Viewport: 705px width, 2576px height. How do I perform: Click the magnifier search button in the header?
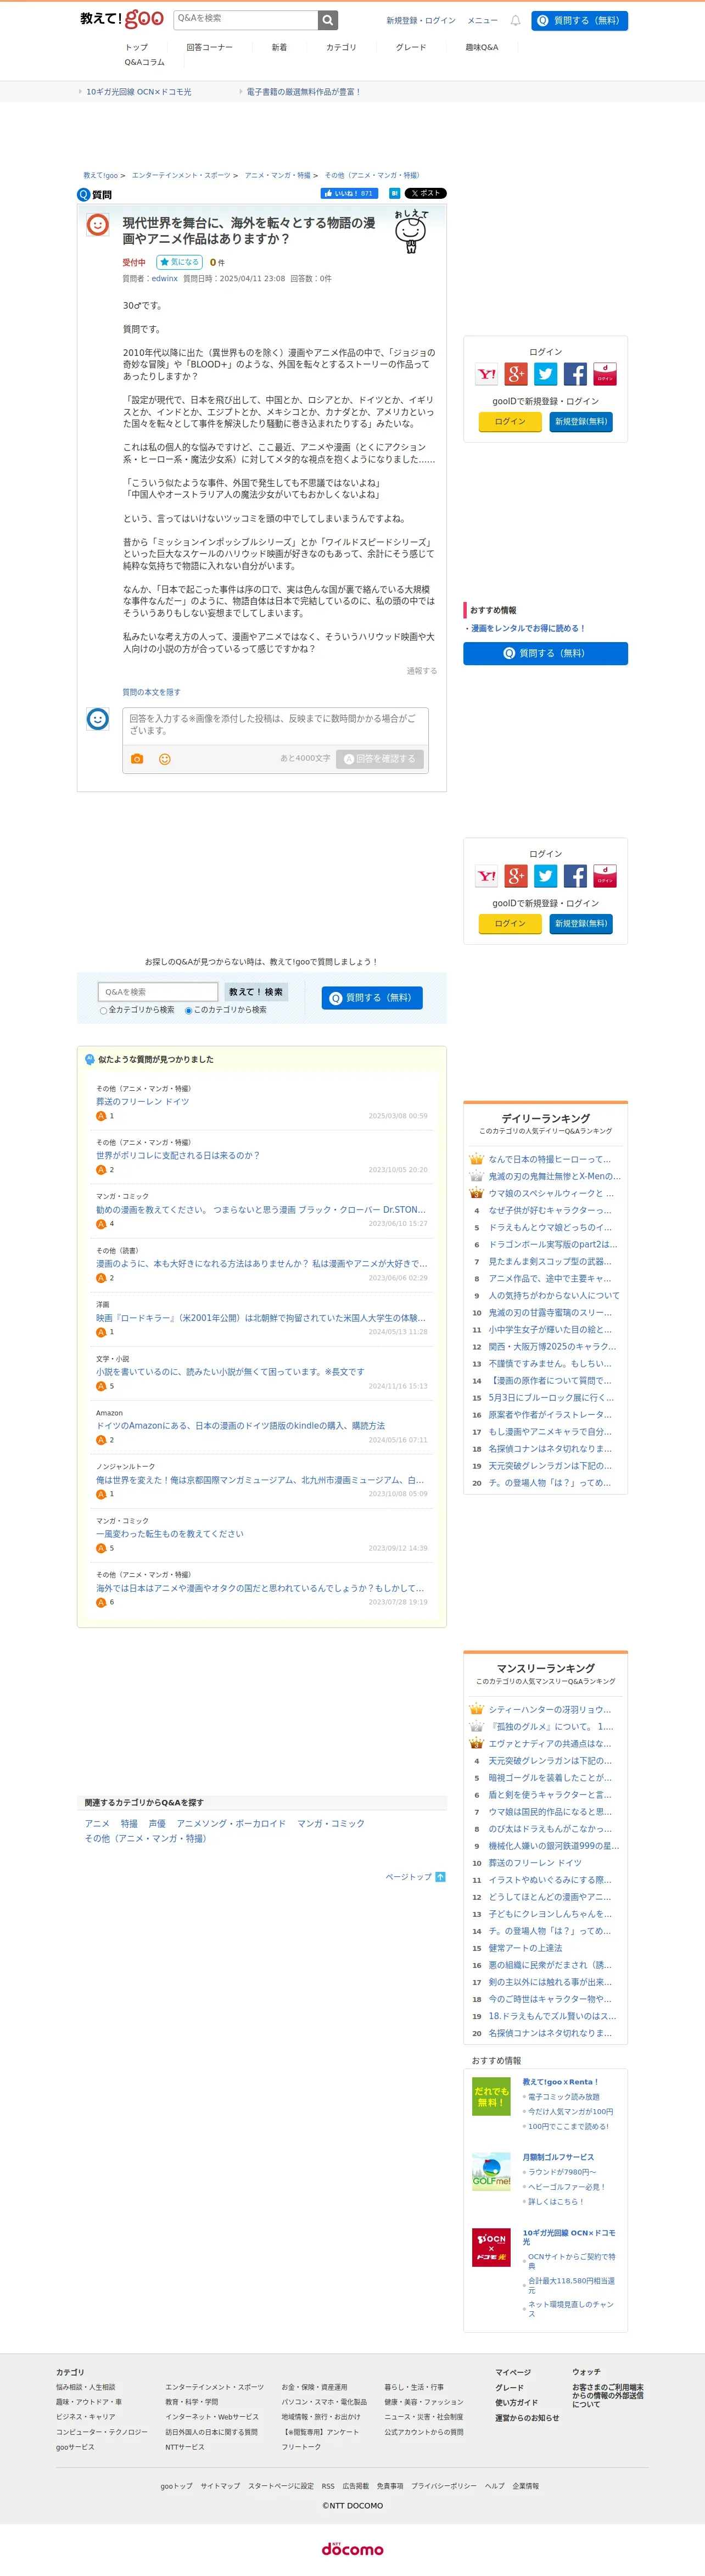(328, 20)
